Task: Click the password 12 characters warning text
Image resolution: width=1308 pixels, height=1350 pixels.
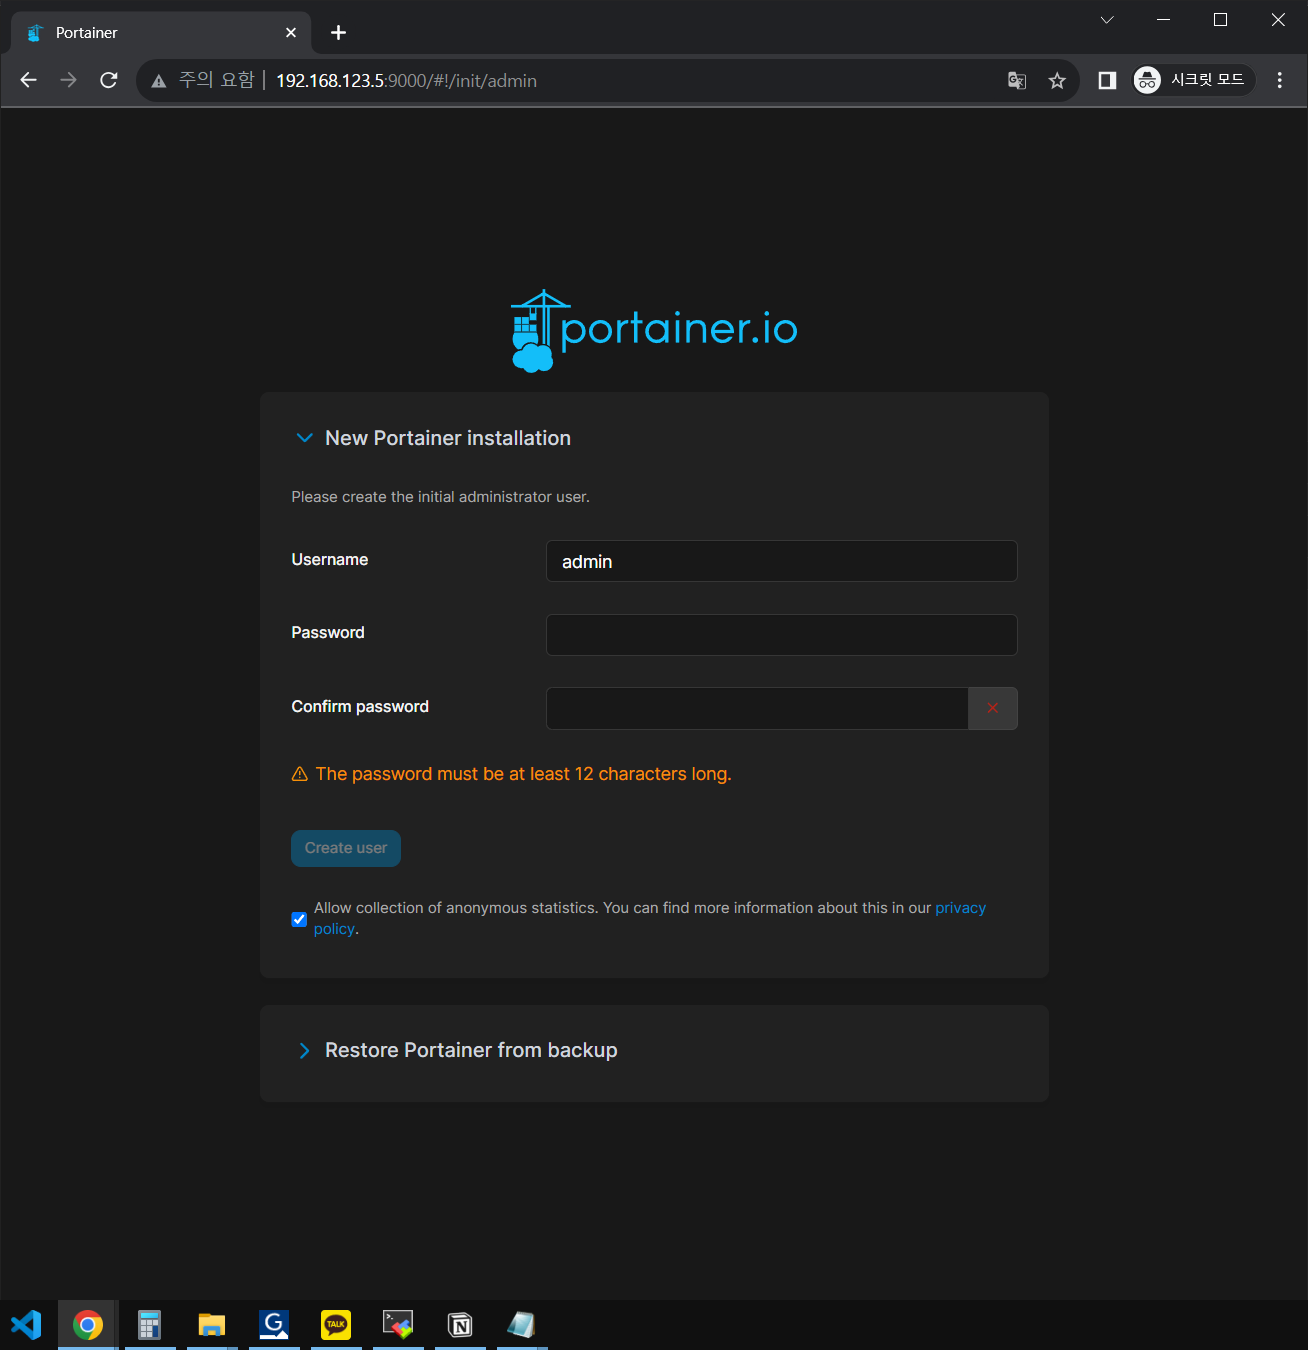Action: click(x=524, y=774)
